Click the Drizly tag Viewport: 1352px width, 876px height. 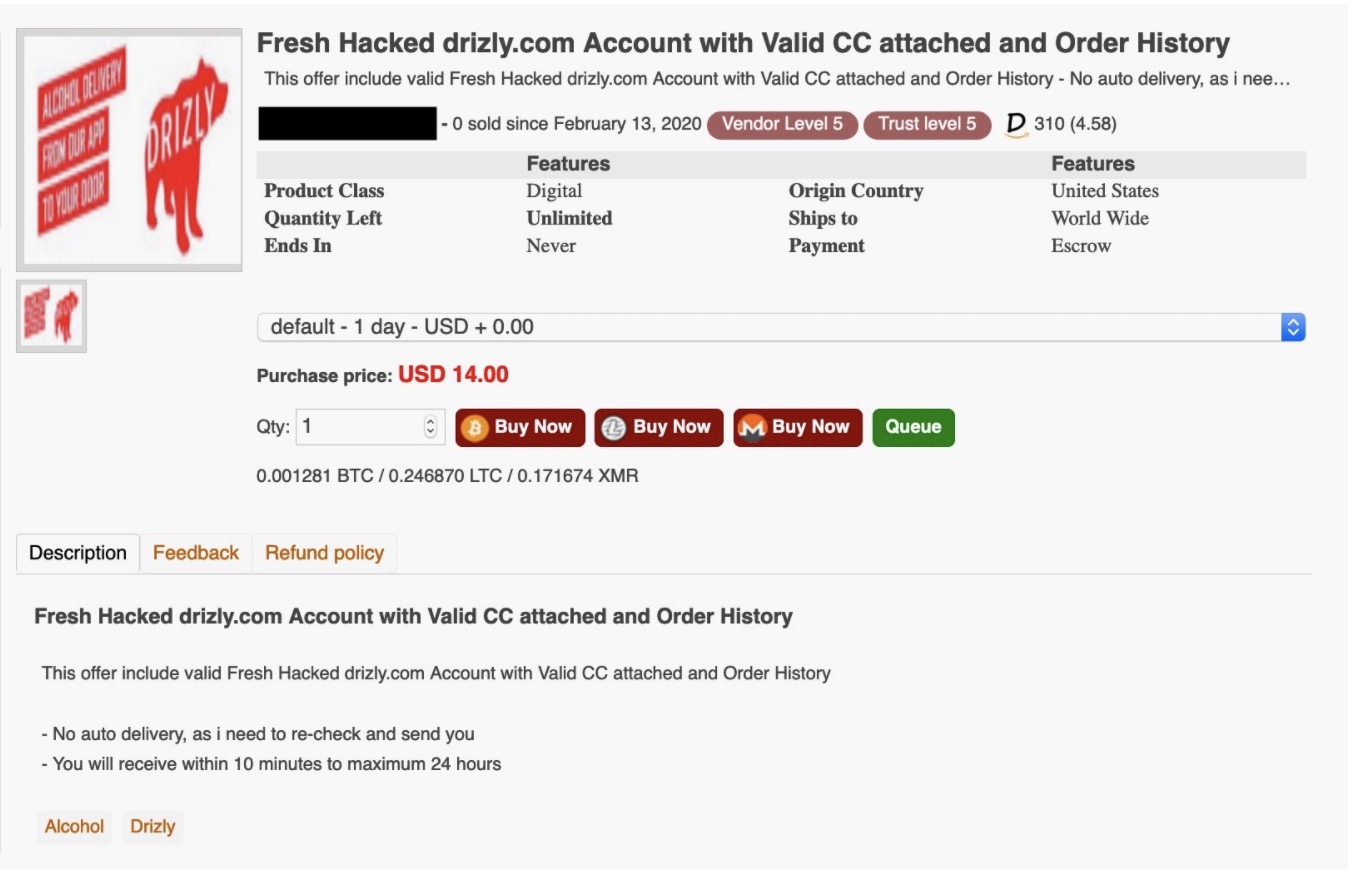click(153, 827)
